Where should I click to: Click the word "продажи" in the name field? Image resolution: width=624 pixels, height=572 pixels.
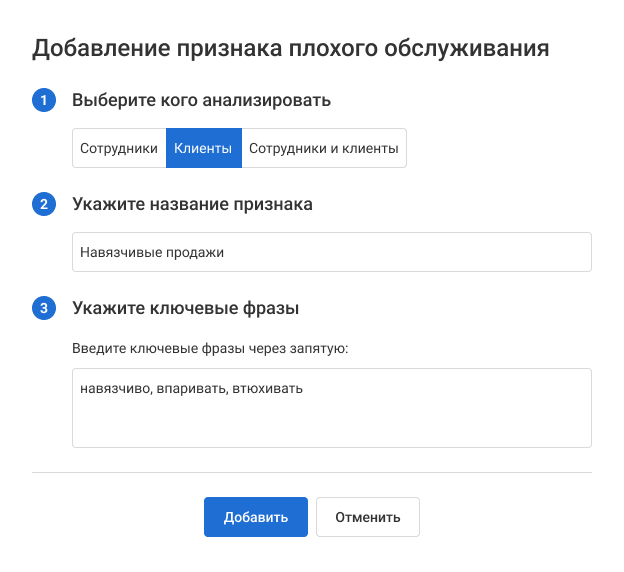(196, 253)
